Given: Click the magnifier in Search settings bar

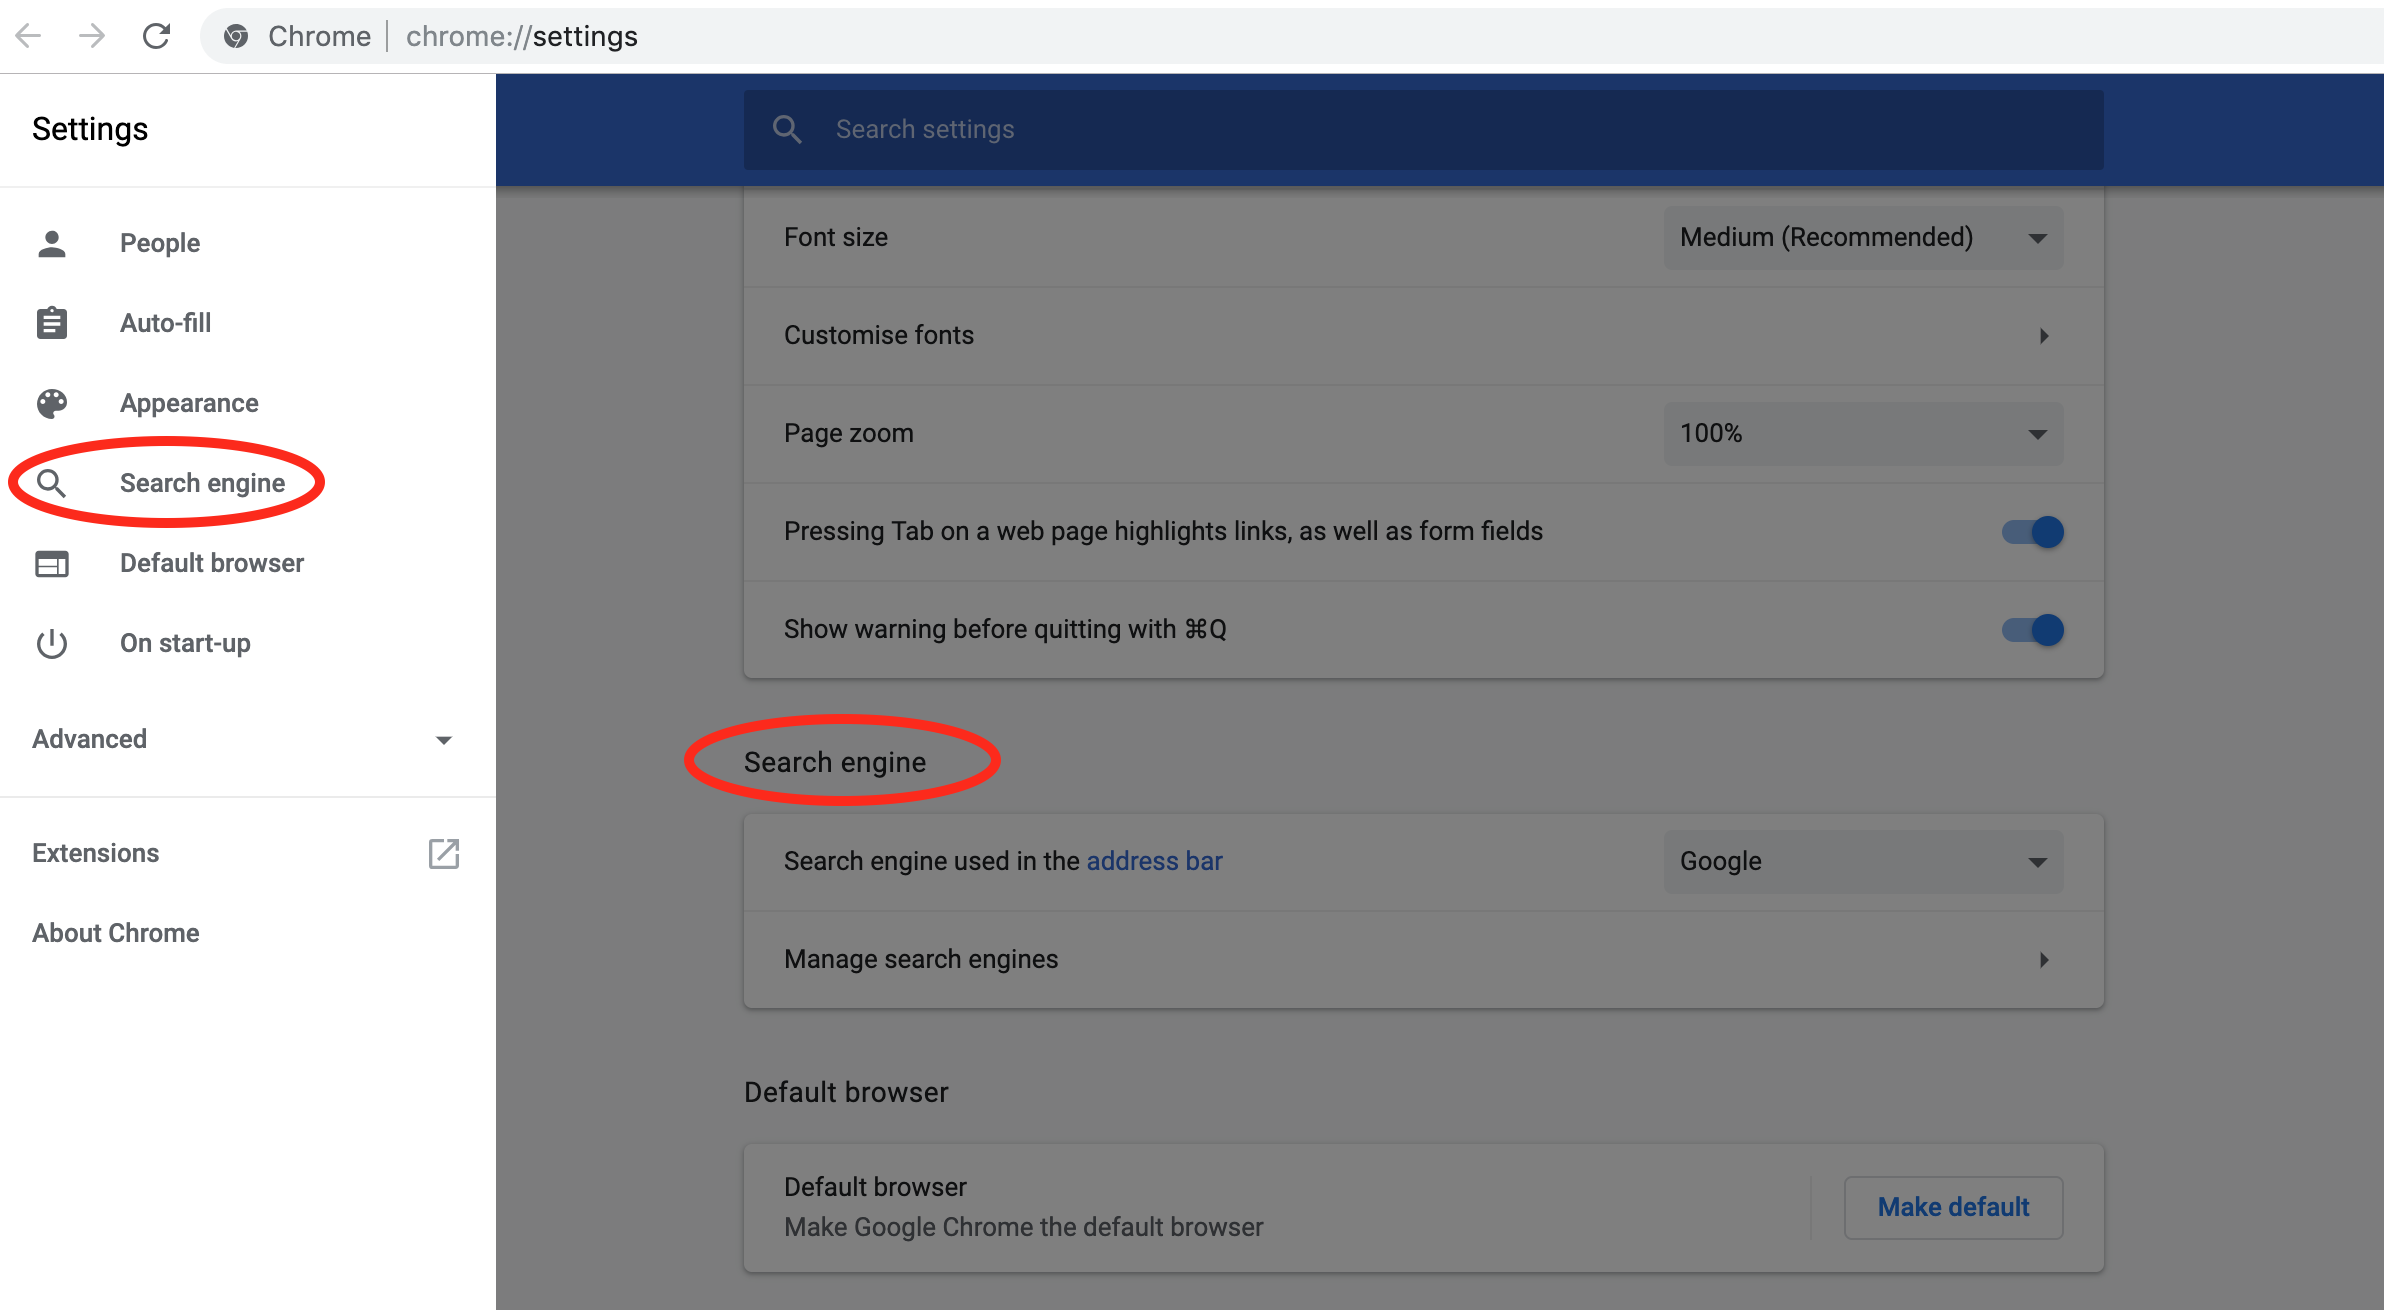Looking at the screenshot, I should 787,129.
